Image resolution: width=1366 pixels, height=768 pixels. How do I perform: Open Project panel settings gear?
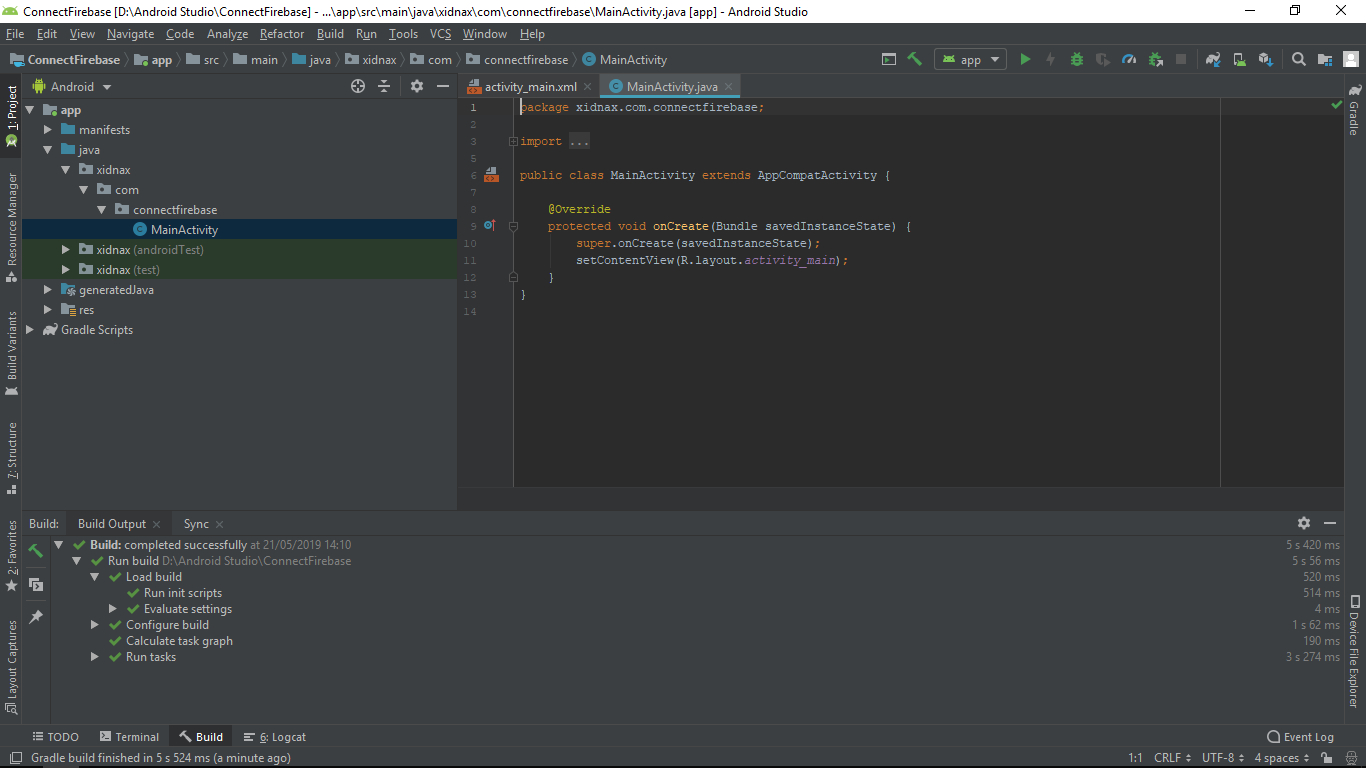tap(417, 86)
